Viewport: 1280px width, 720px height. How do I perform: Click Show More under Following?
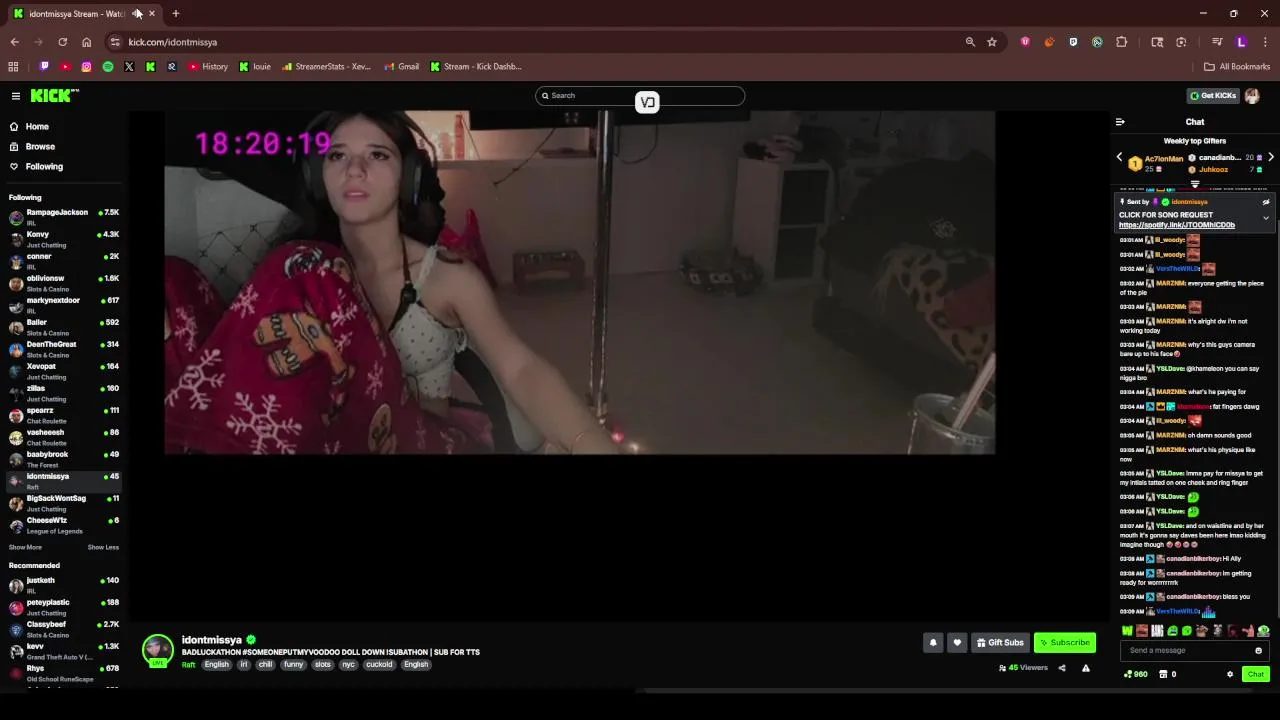click(25, 547)
